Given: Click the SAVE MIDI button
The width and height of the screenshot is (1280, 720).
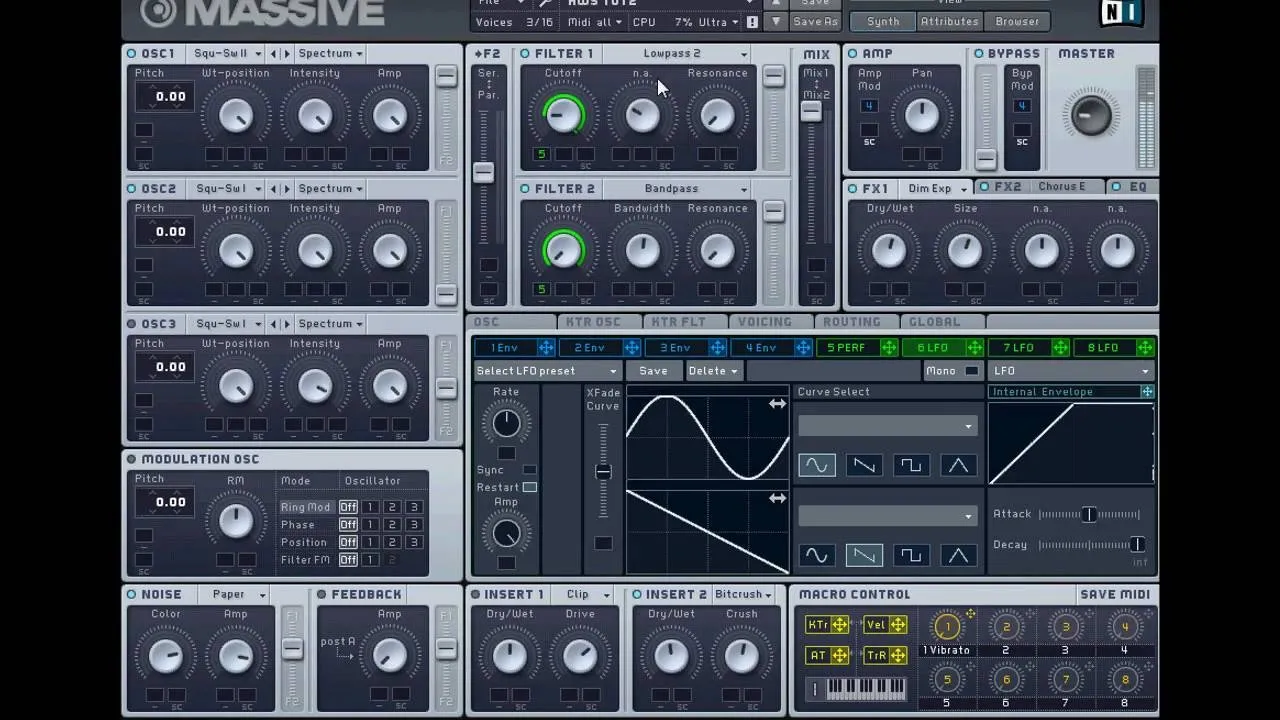Looking at the screenshot, I should pos(1115,594).
